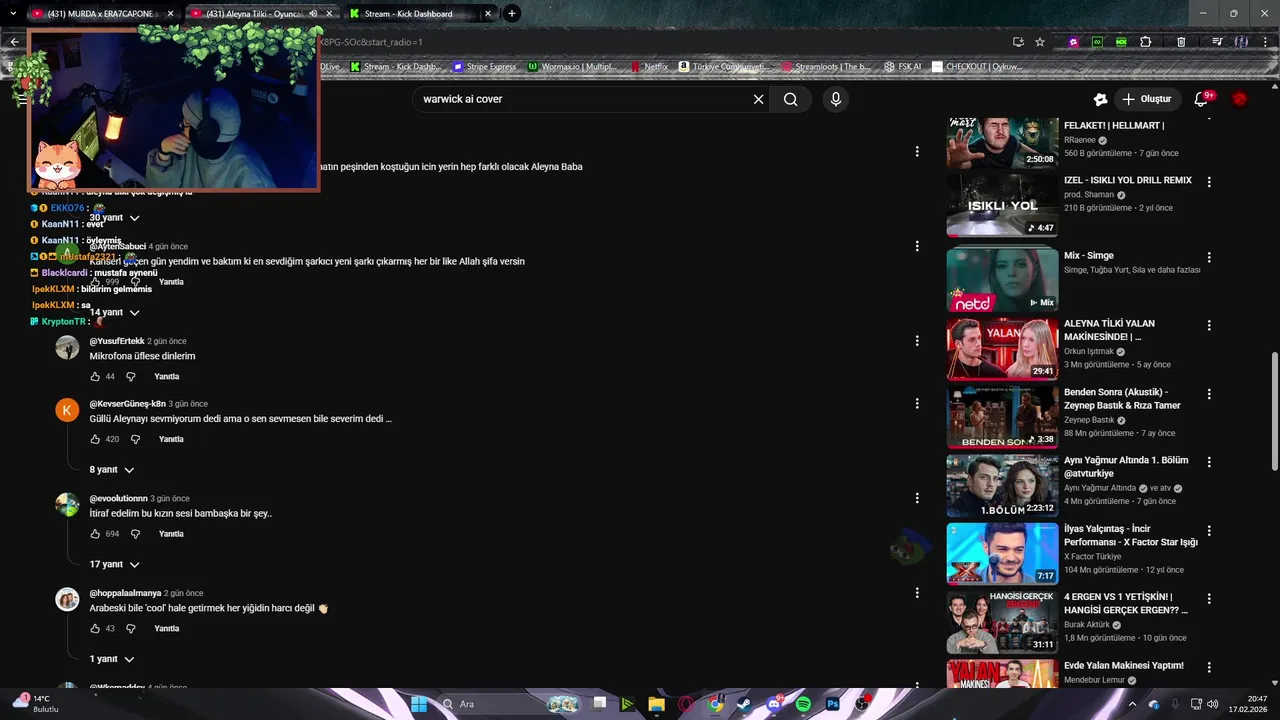Open the ALEYNA TİLKİ YALAN MAKİNESİNDE thumbnail

point(1002,349)
